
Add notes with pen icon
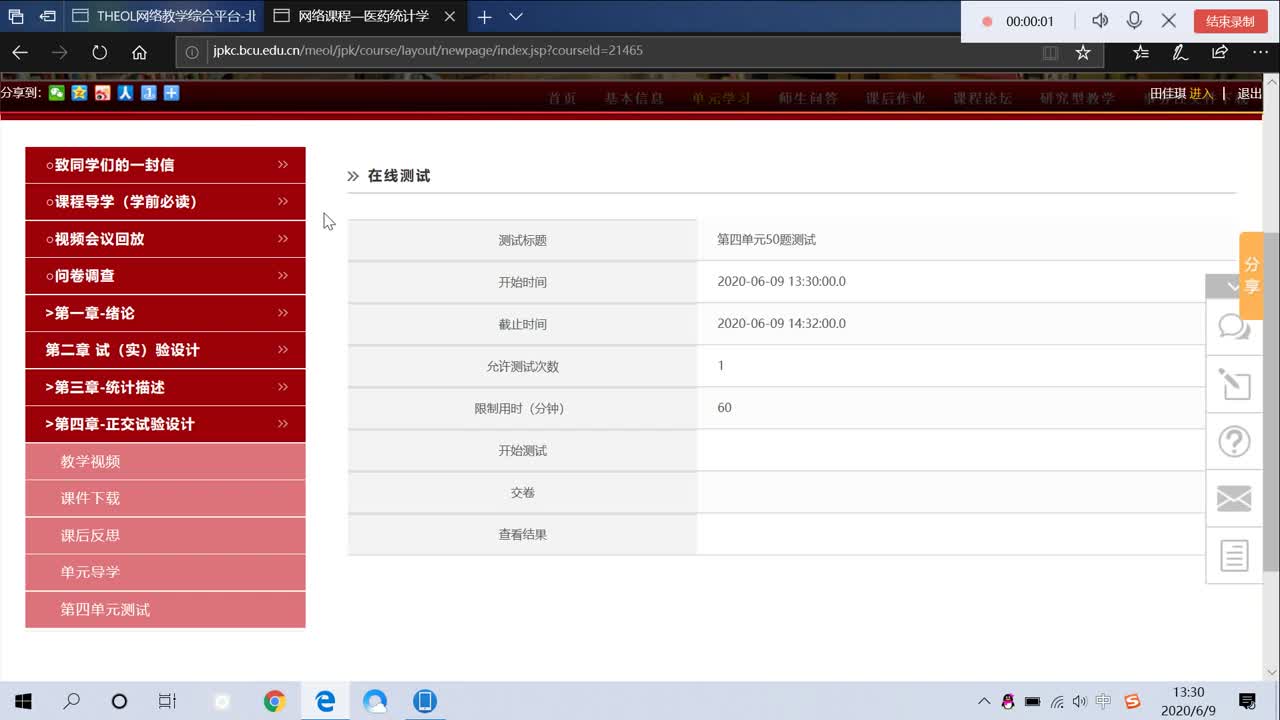1180,52
